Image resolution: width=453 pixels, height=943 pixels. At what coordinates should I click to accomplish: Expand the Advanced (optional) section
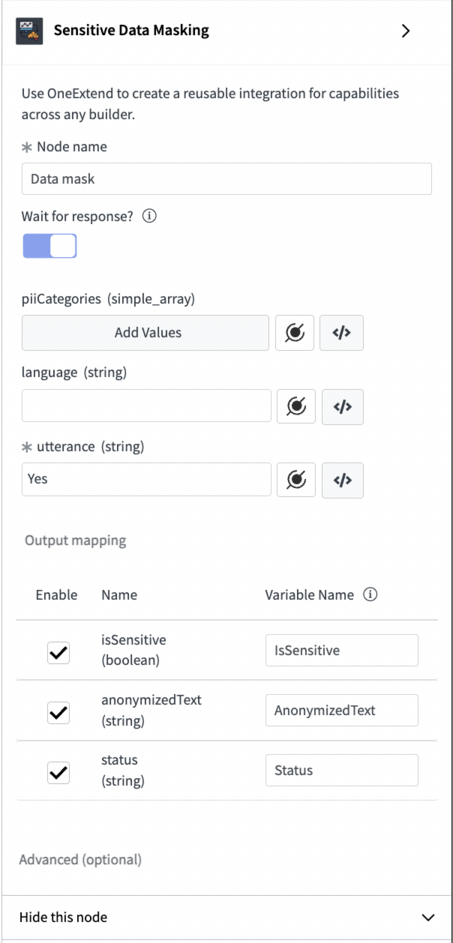coord(81,859)
